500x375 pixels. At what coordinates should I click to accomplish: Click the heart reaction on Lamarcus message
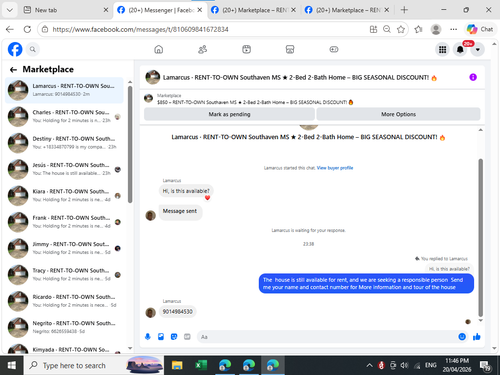pos(207,198)
